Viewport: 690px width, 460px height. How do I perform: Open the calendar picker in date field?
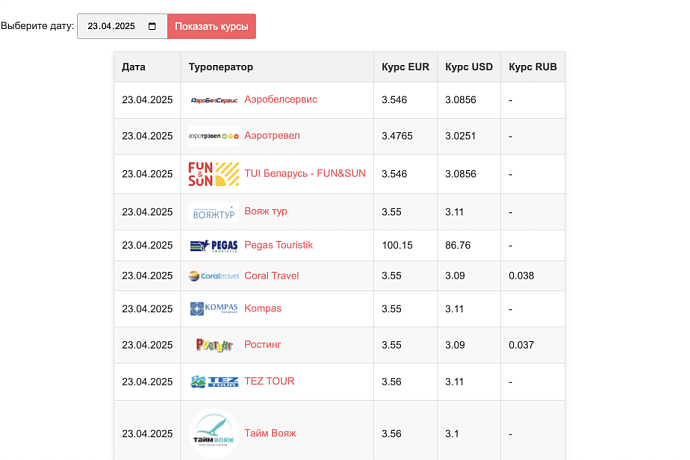pyautogui.click(x=152, y=27)
